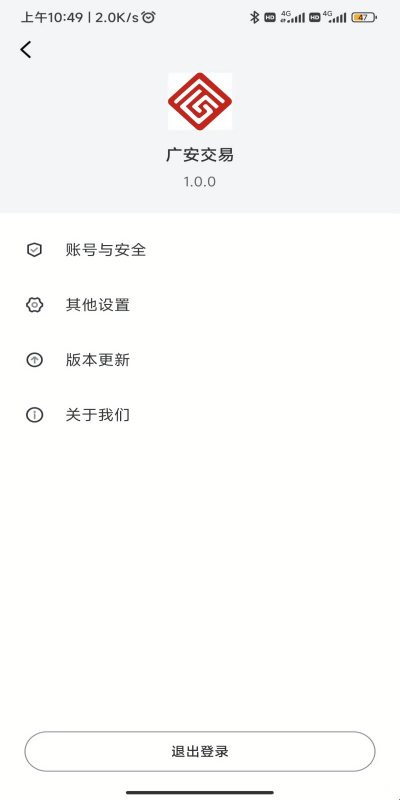Image resolution: width=400 pixels, height=800 pixels.
Task: Tap the first HD status badge
Action: (270, 17)
